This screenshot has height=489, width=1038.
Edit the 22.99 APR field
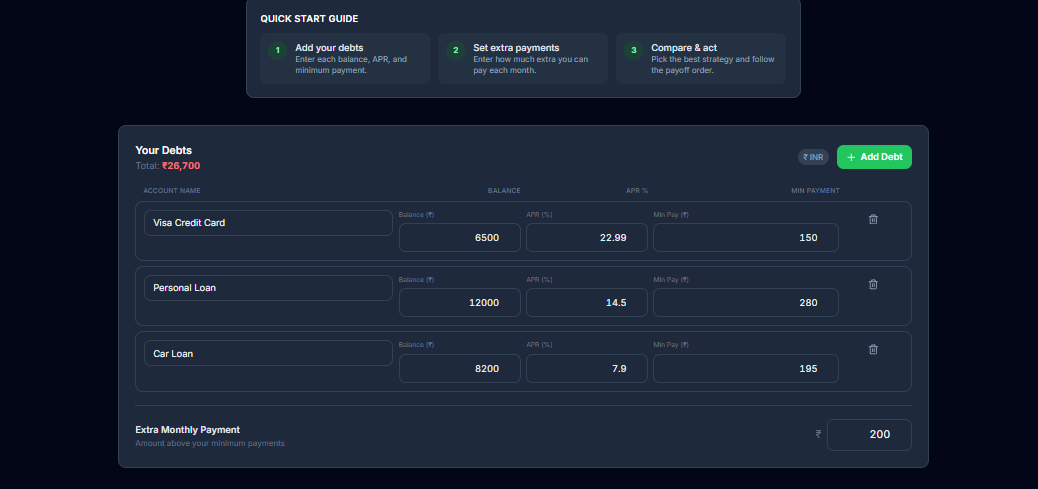click(x=586, y=238)
